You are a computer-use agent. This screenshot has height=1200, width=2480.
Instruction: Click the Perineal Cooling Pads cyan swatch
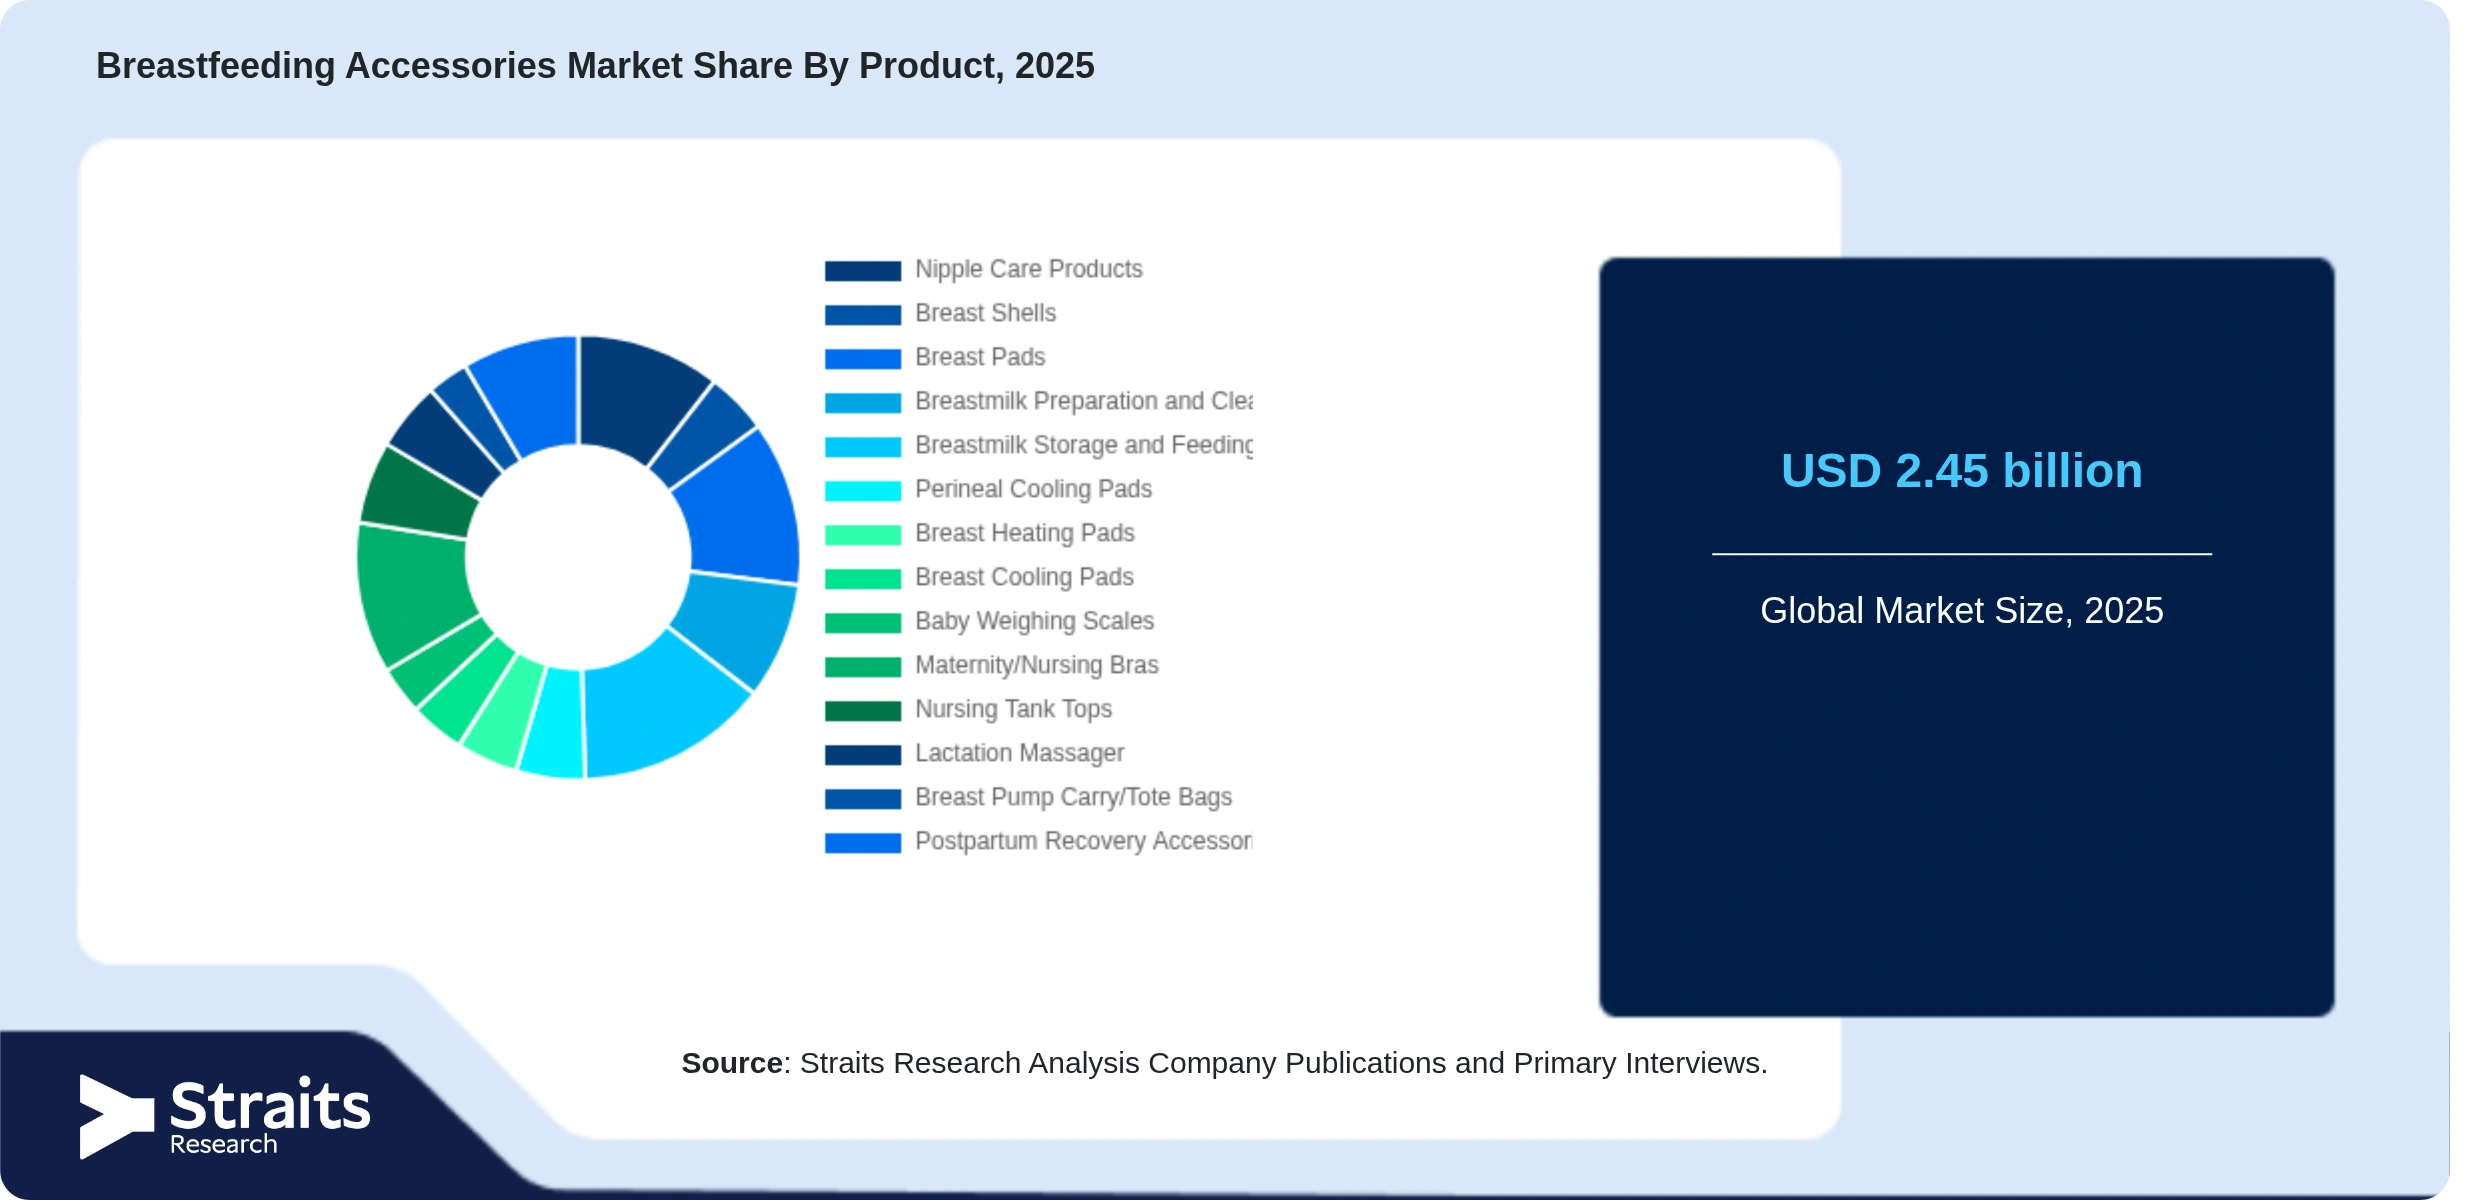pyautogui.click(x=863, y=490)
